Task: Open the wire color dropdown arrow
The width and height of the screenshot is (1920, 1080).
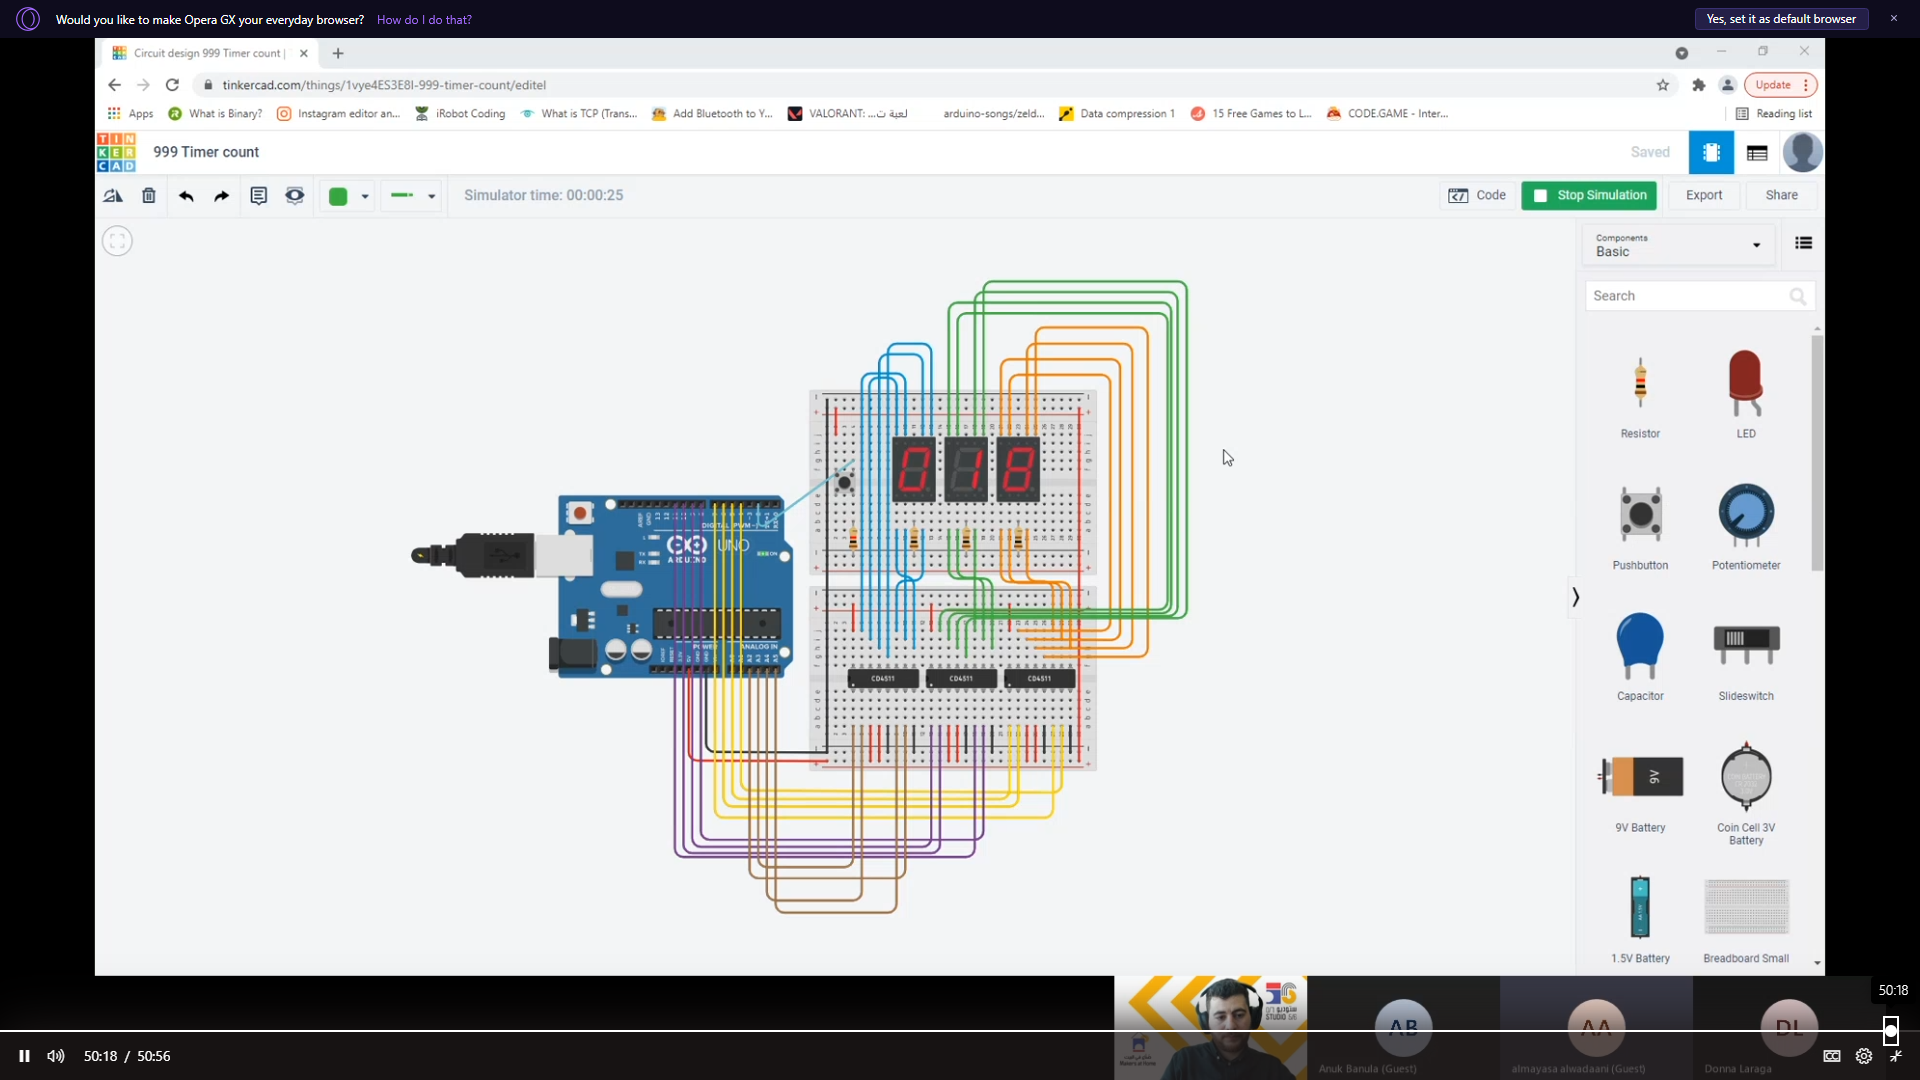Action: pos(365,197)
